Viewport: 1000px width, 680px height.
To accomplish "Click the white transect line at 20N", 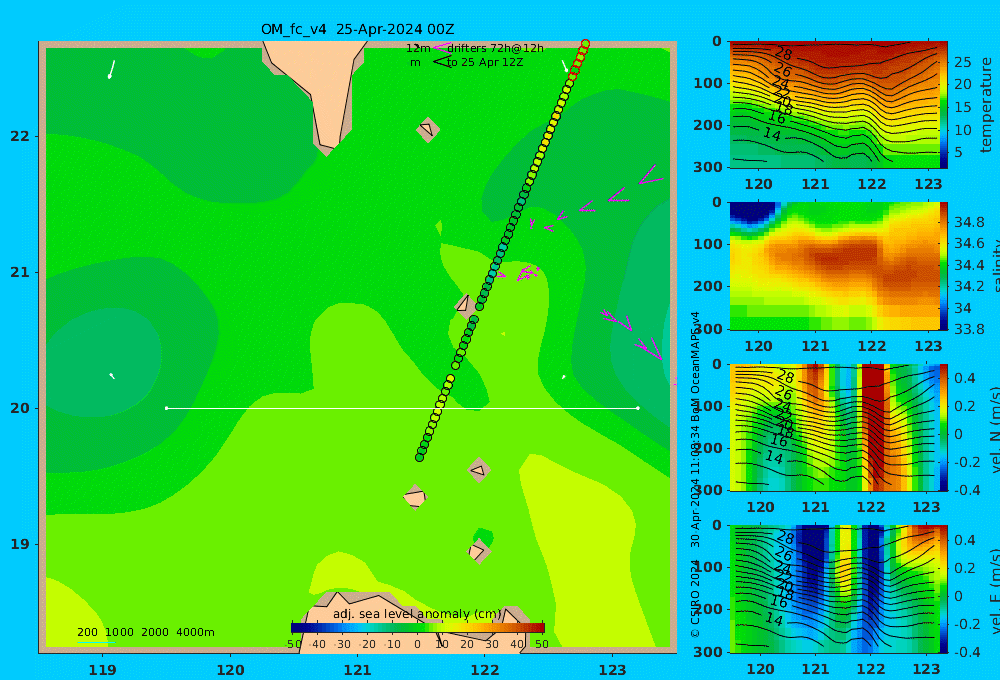I will tap(402, 408).
